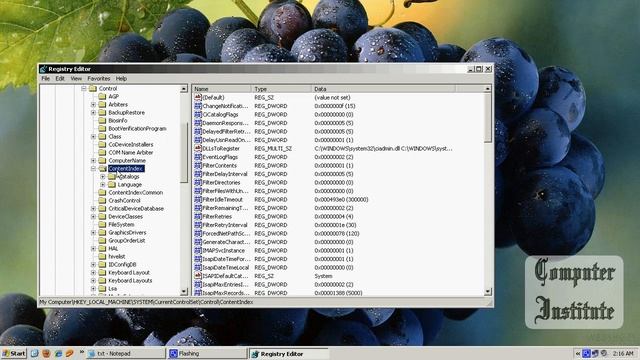The image size is (640, 360).
Task: Select the DLLsToRegister multi-string icon
Action: [x=198, y=149]
